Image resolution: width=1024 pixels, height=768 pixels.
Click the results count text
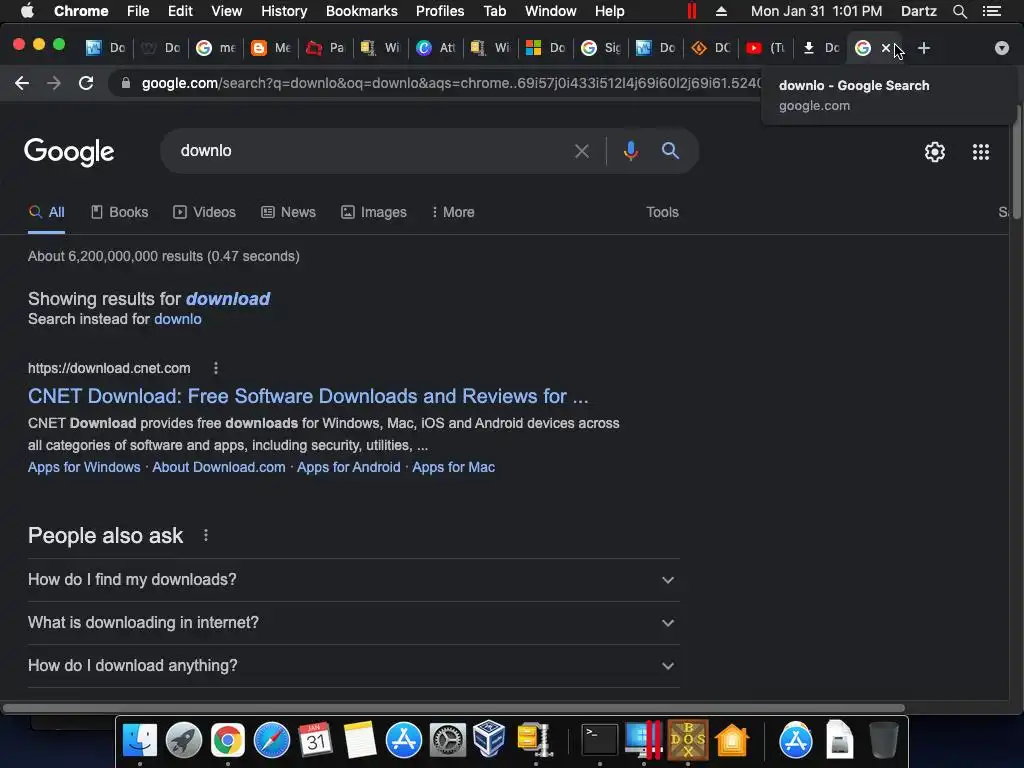coord(164,257)
